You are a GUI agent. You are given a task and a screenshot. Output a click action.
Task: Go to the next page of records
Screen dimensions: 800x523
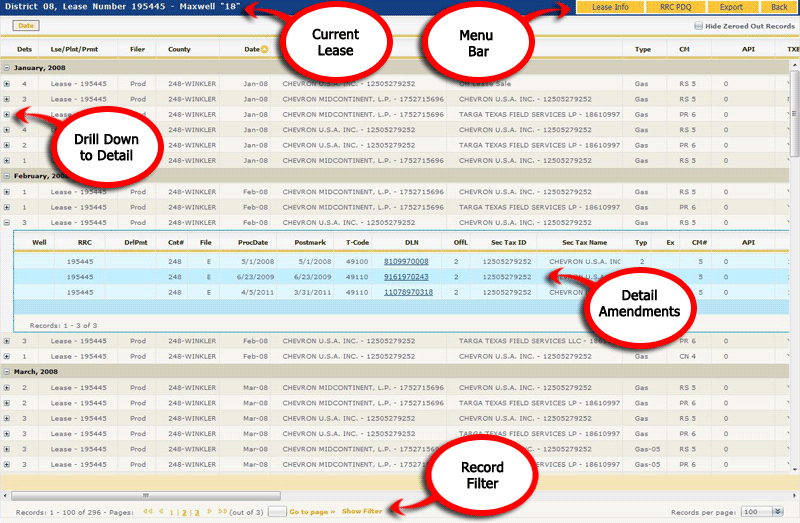(209, 511)
